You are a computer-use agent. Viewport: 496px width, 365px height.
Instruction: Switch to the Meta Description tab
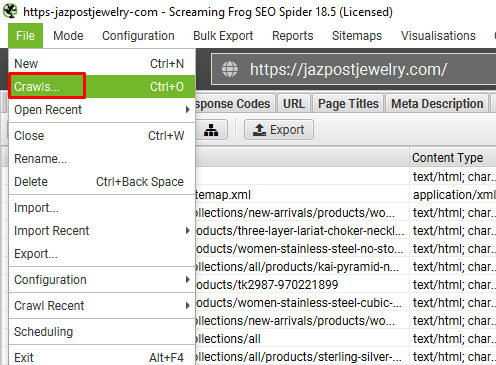point(437,104)
